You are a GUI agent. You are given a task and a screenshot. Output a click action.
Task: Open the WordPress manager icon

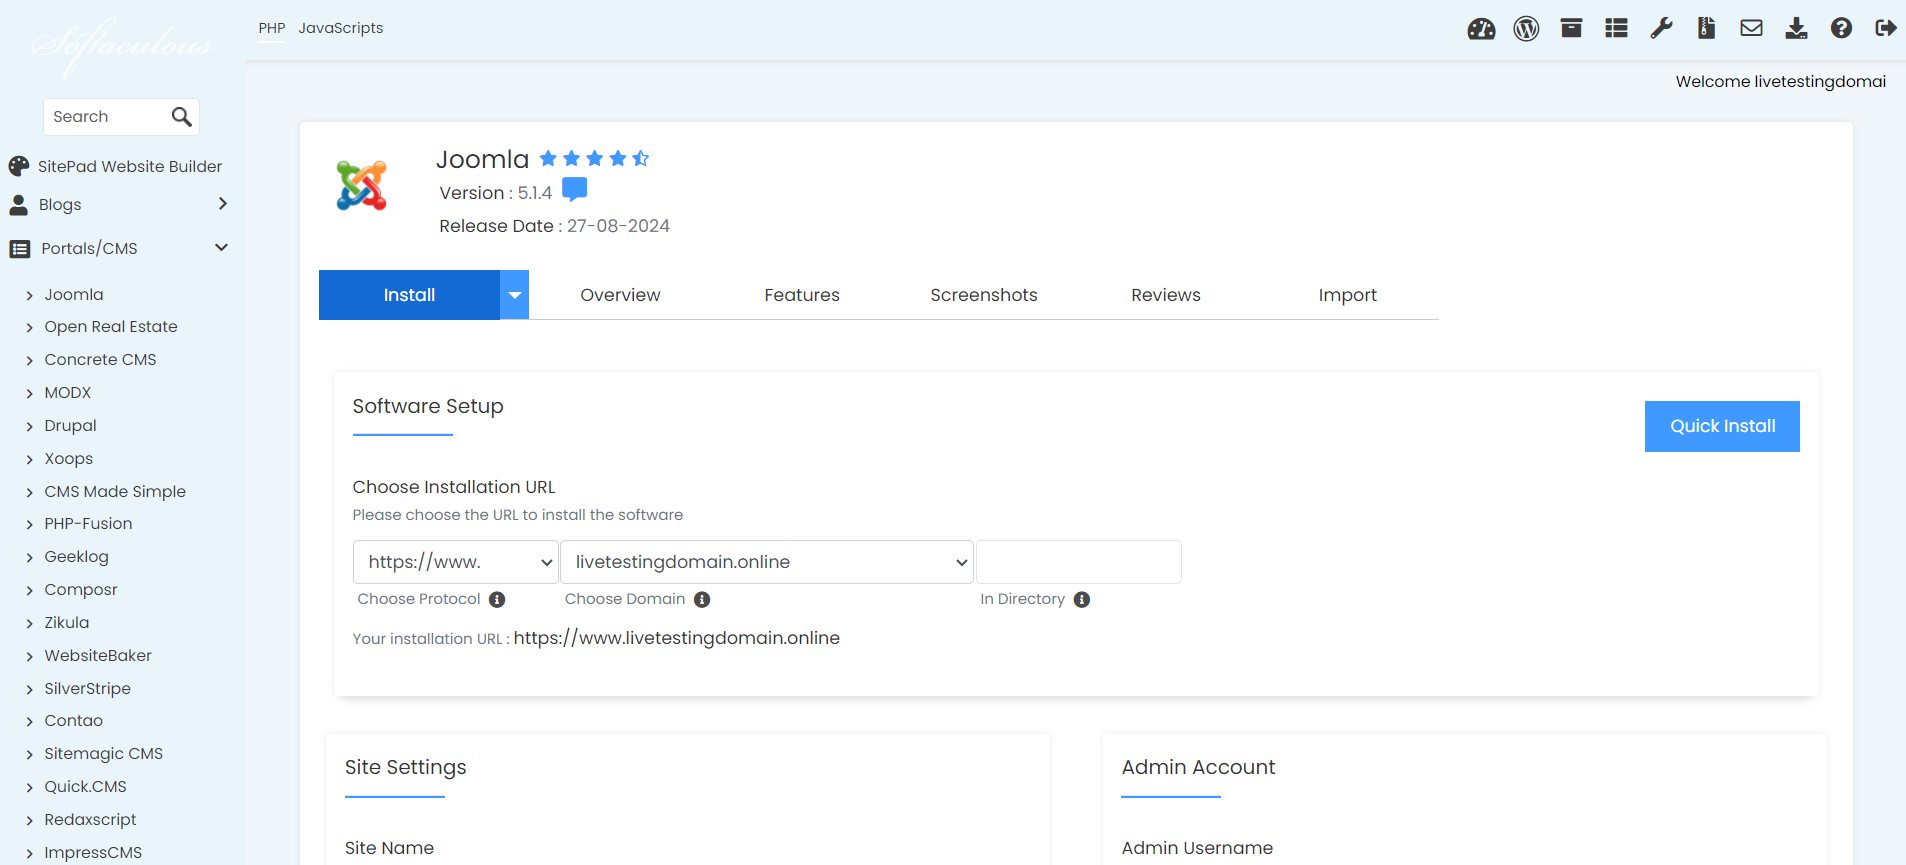[1526, 29]
